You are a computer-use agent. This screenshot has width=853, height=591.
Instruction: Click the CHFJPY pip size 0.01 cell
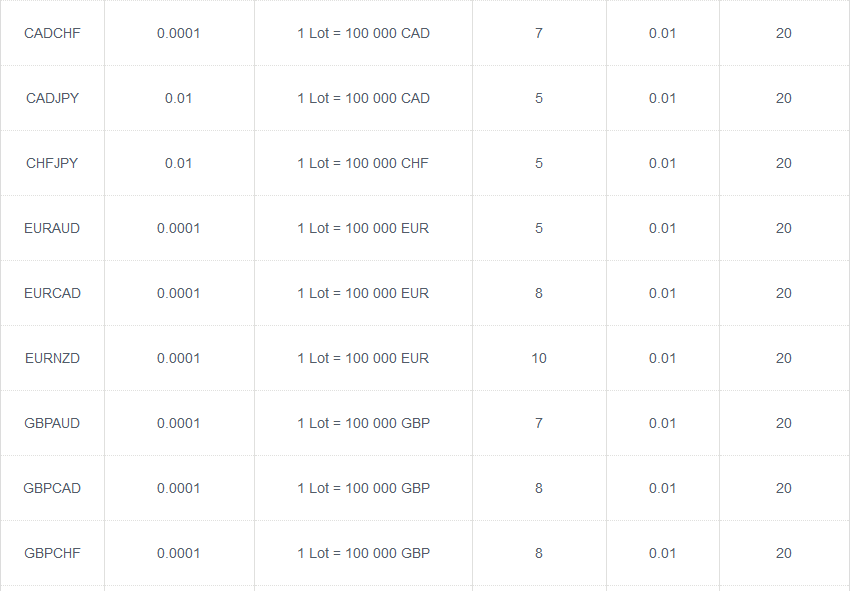[x=178, y=163]
